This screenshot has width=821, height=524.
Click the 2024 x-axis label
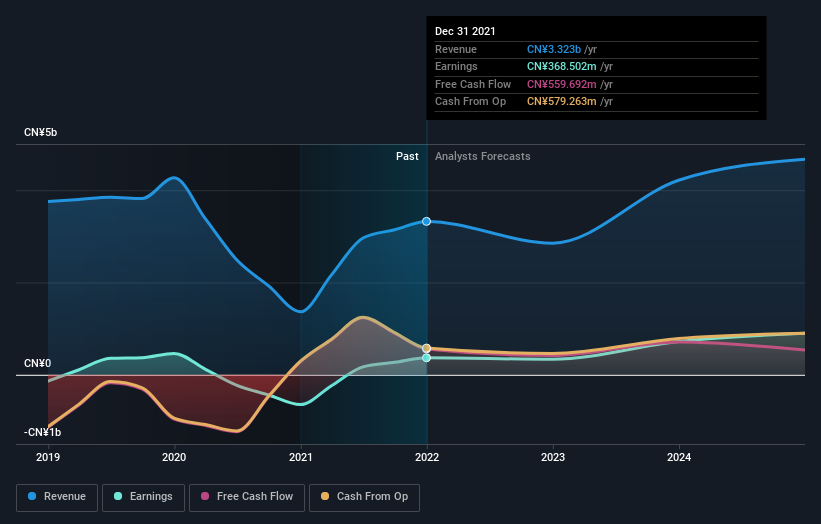pos(679,457)
